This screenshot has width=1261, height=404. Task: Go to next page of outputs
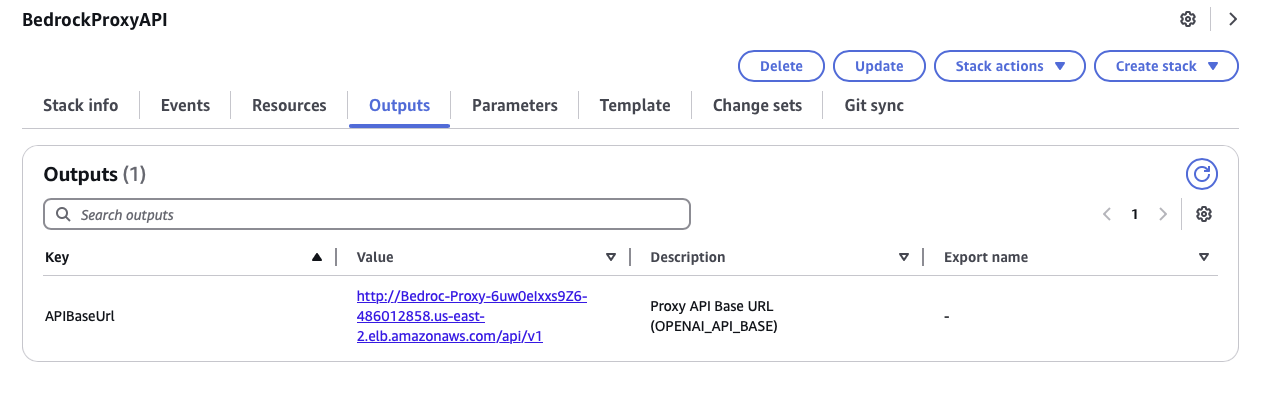point(1162,214)
